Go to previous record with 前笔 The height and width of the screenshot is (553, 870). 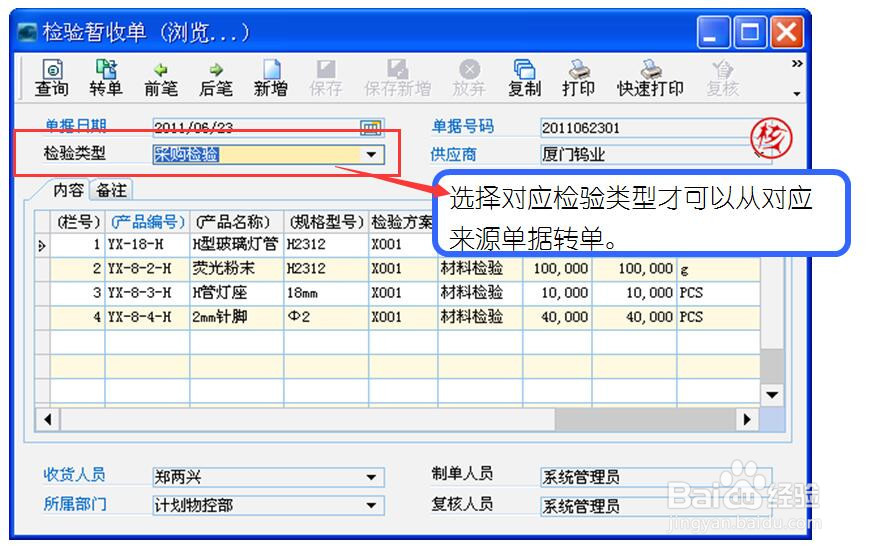pyautogui.click(x=161, y=78)
